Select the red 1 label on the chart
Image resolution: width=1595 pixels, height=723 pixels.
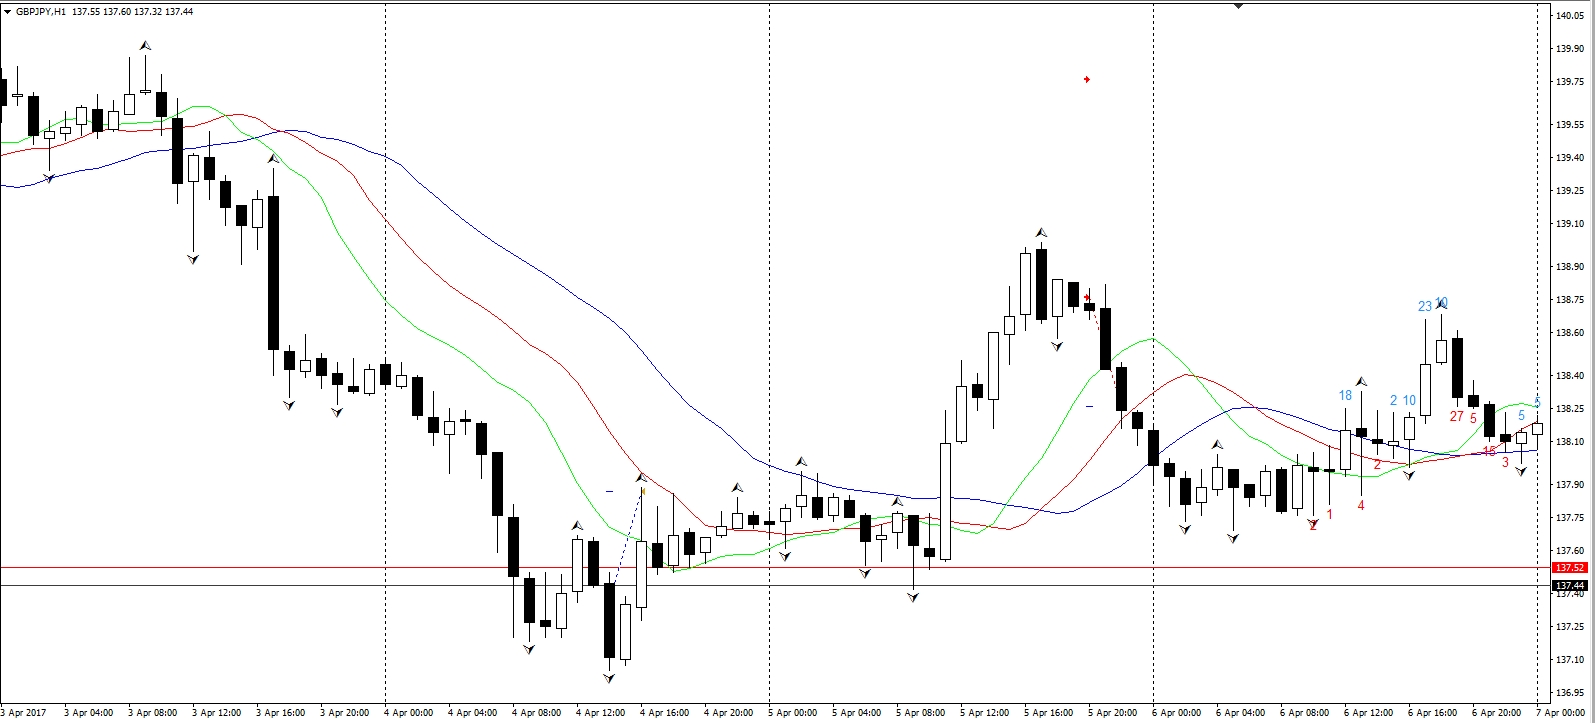tap(1329, 515)
